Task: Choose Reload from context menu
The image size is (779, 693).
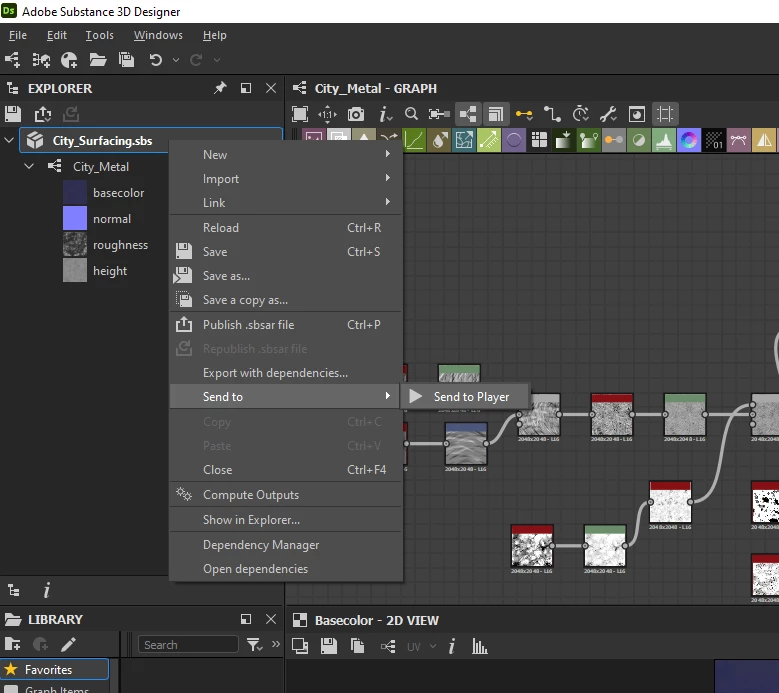Action: coord(286,228)
